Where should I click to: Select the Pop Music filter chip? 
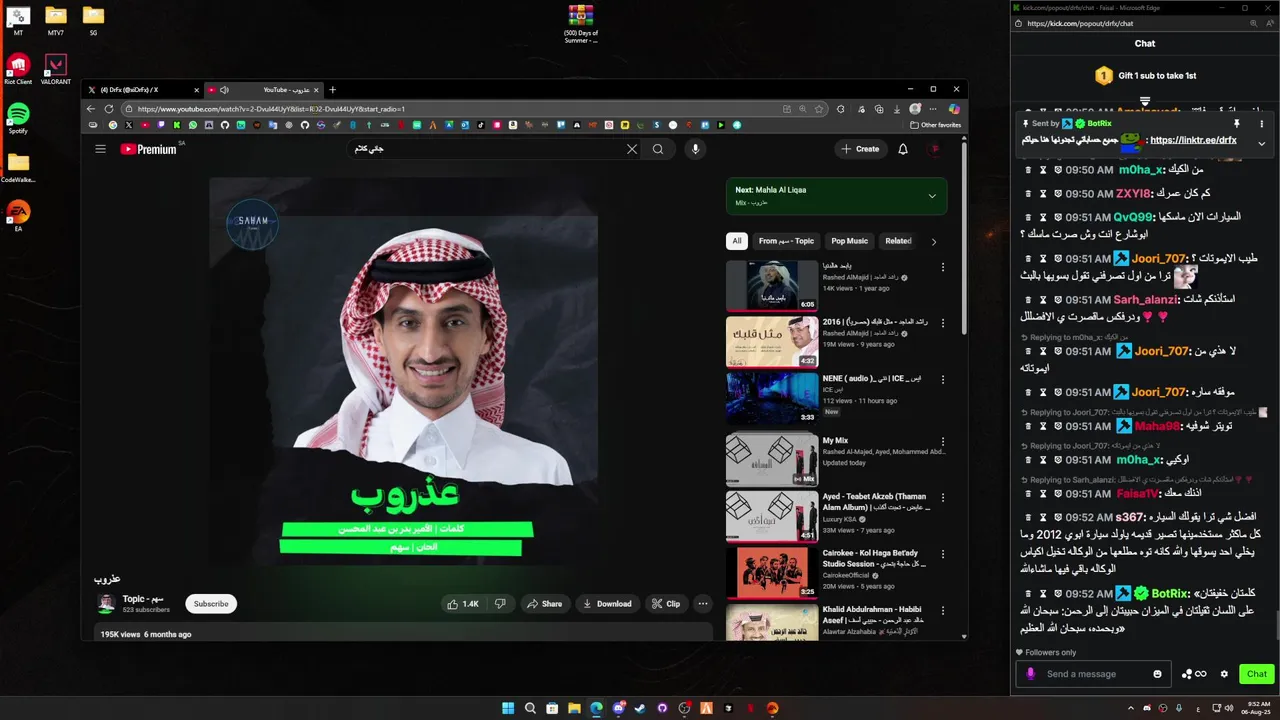tap(850, 241)
